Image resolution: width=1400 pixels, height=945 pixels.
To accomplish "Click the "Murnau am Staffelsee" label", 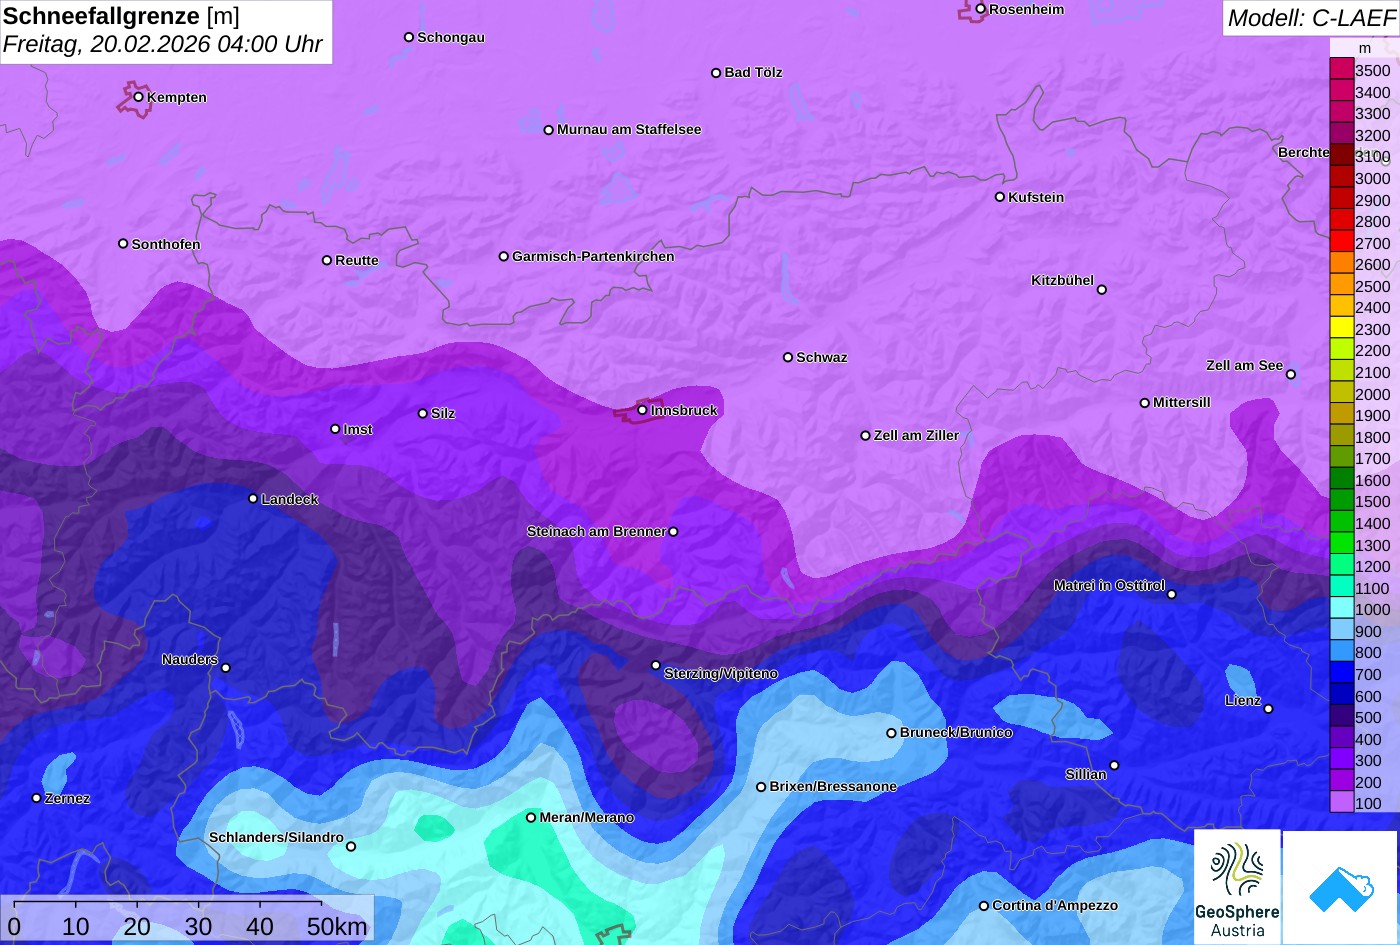I will 629,129.
